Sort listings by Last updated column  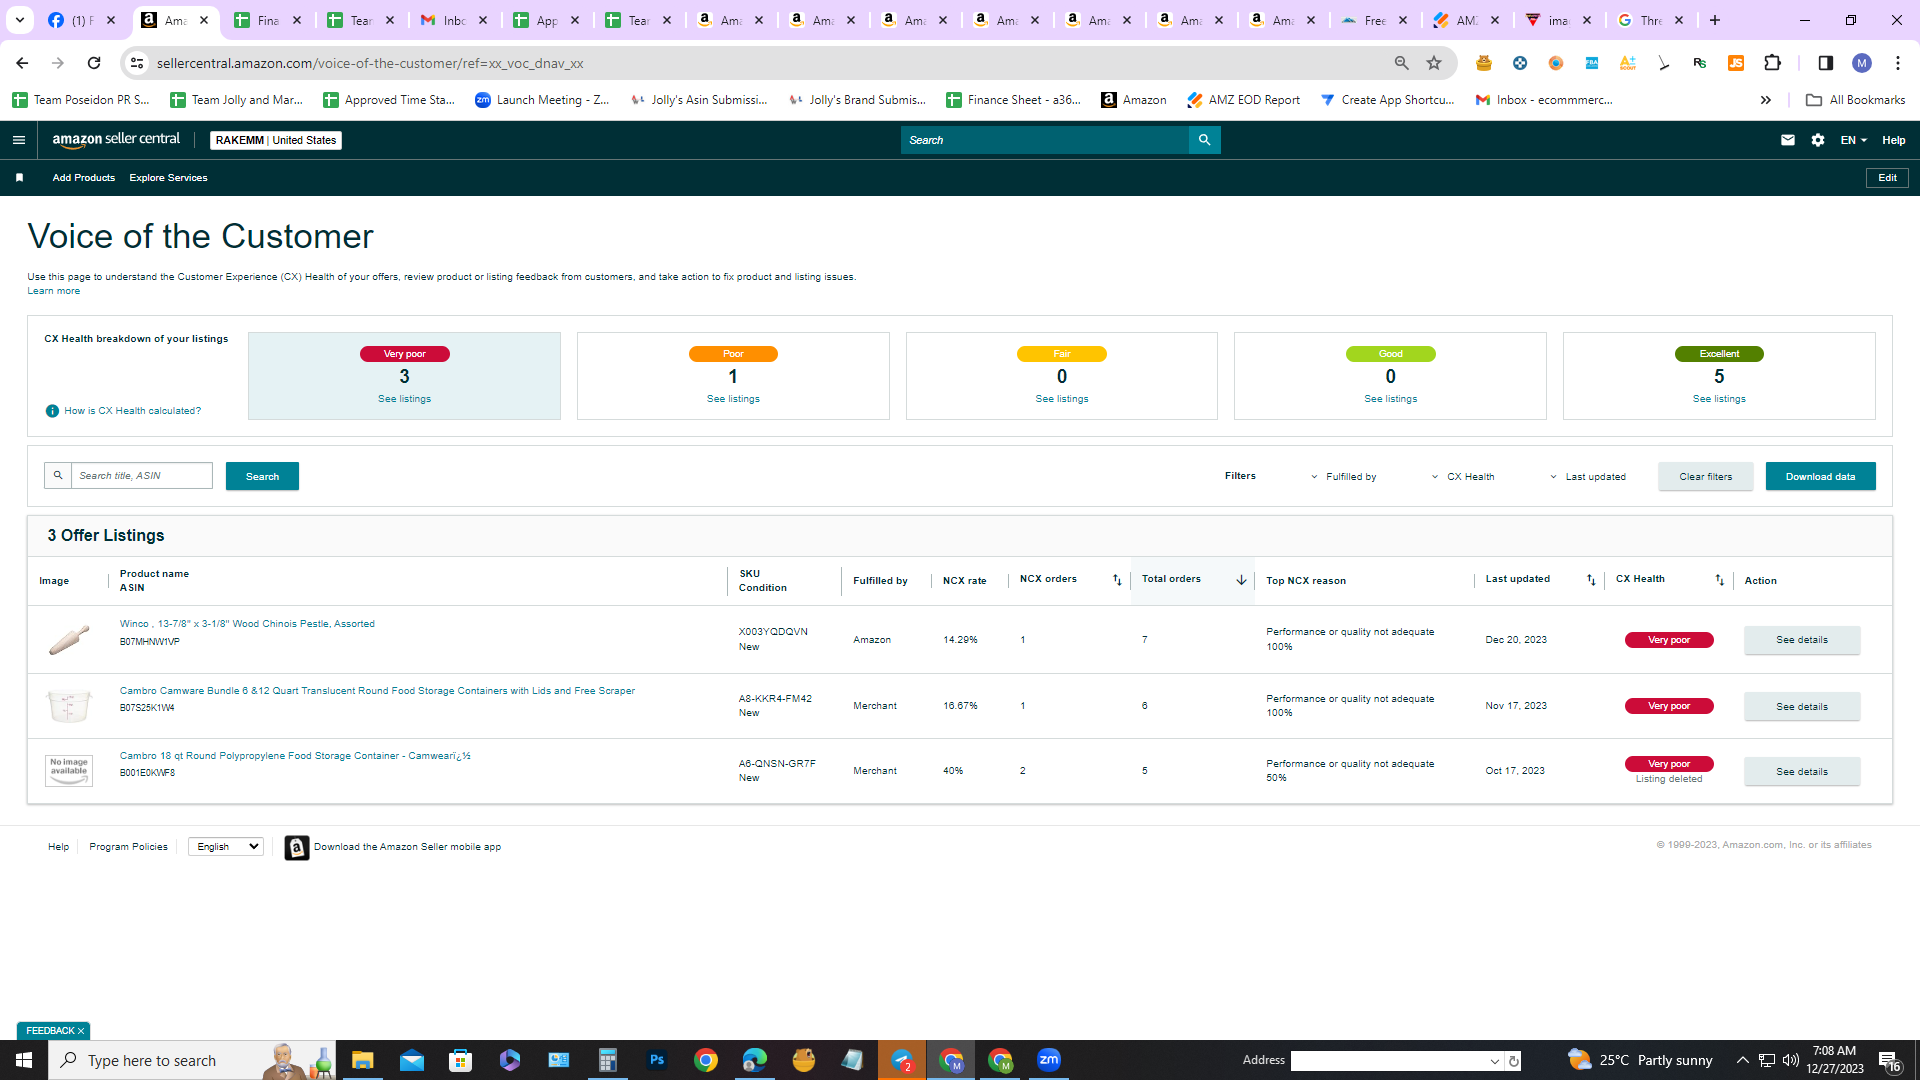coord(1591,580)
